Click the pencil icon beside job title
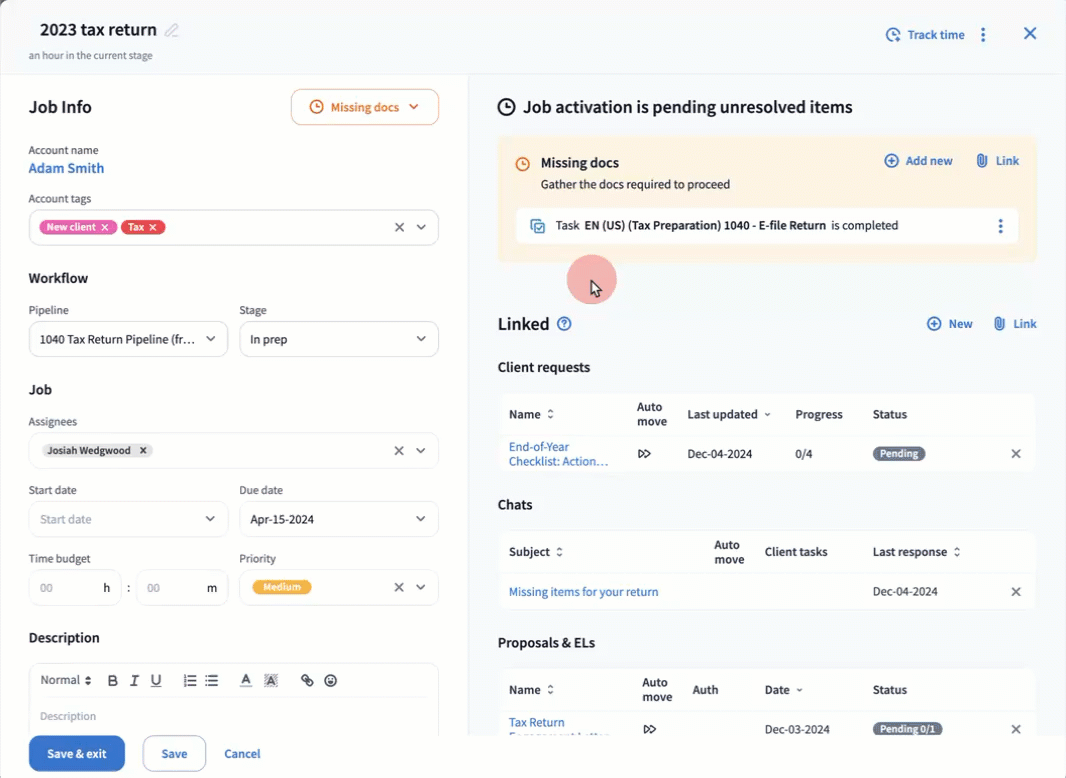The width and height of the screenshot is (1066, 778). 172,30
